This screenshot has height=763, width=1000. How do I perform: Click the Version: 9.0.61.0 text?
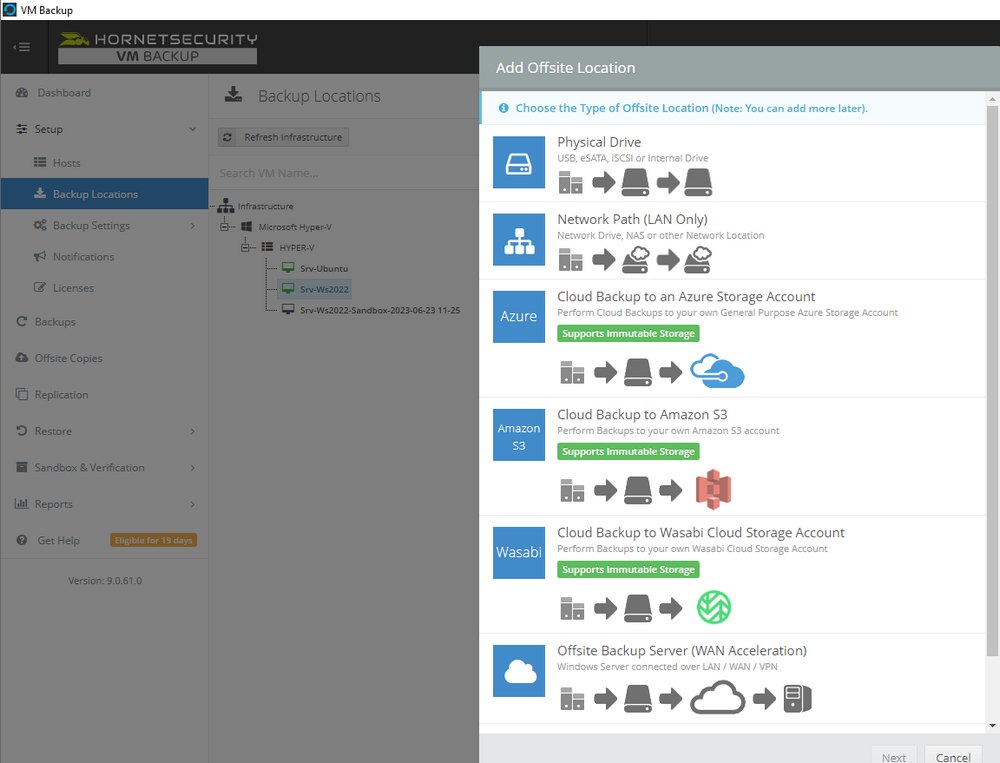(x=105, y=581)
